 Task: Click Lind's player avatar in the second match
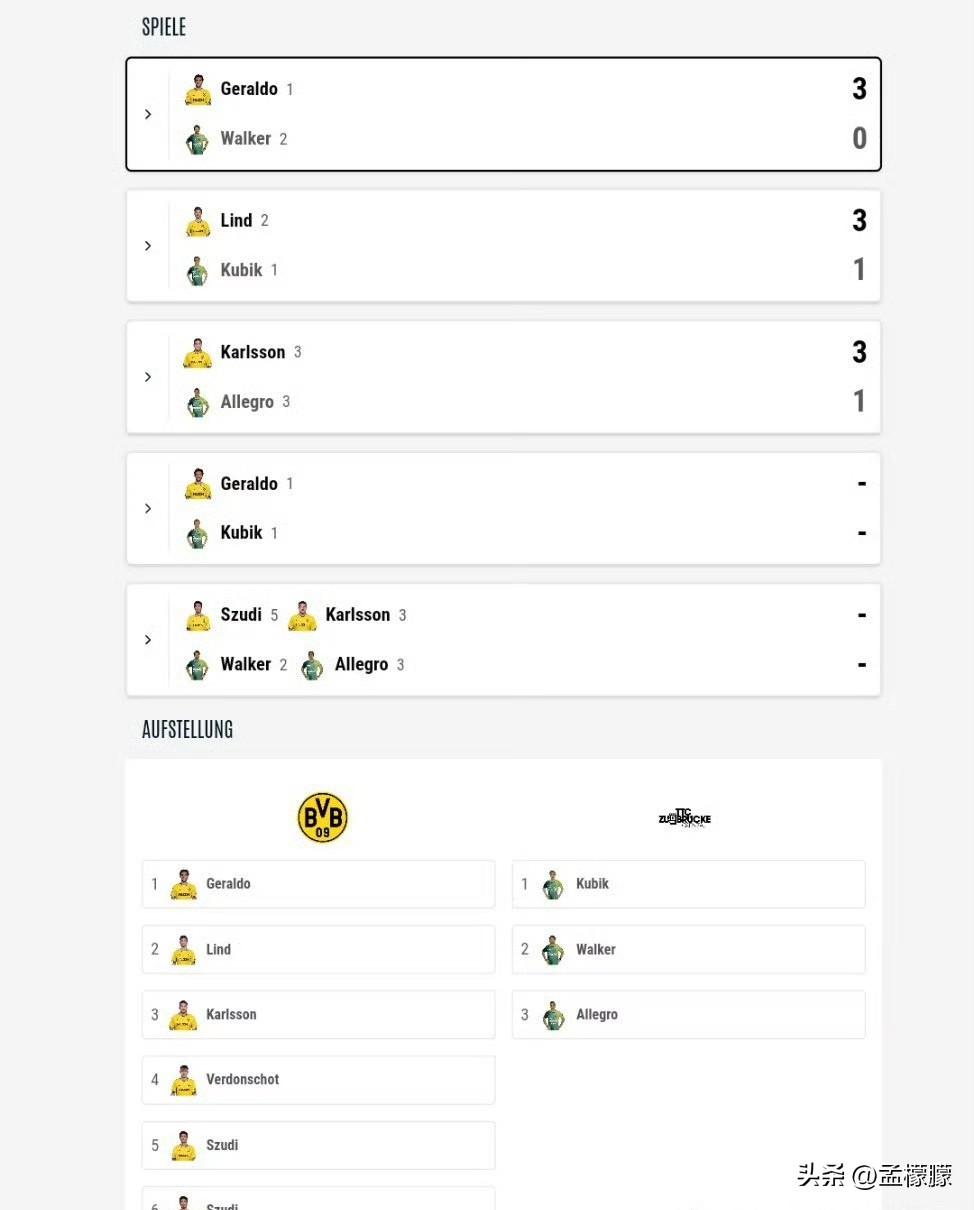click(x=198, y=221)
